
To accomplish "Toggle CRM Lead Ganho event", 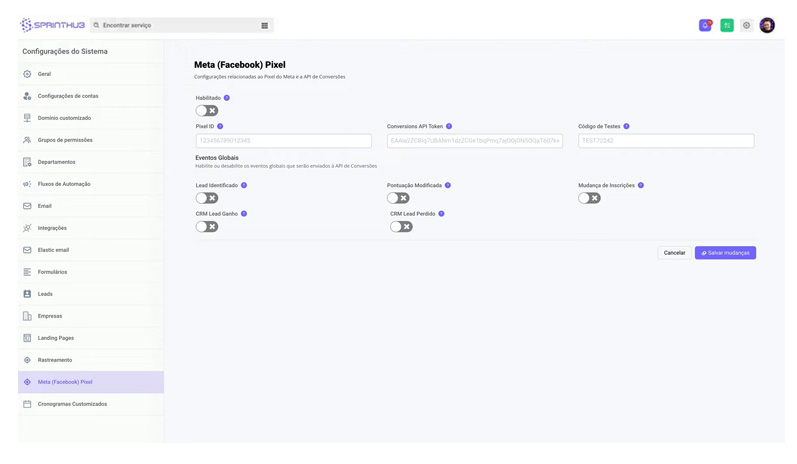I will click(207, 226).
